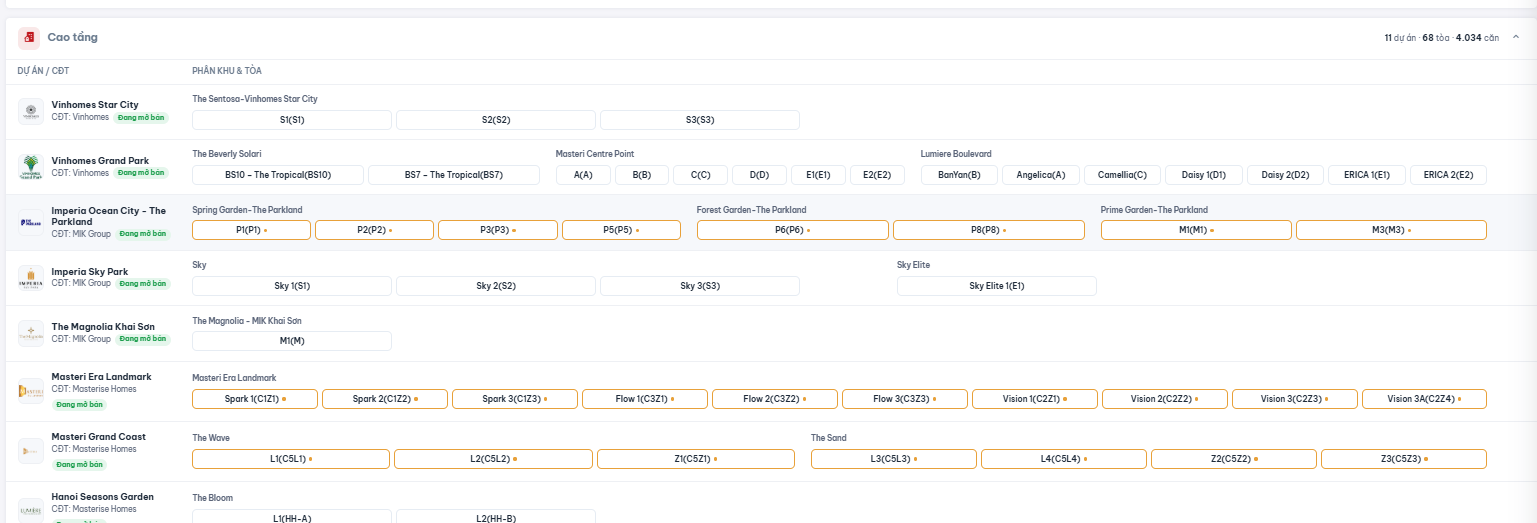1537x523 pixels.
Task: Select Sky 1(S1) tower
Action: pos(292,286)
